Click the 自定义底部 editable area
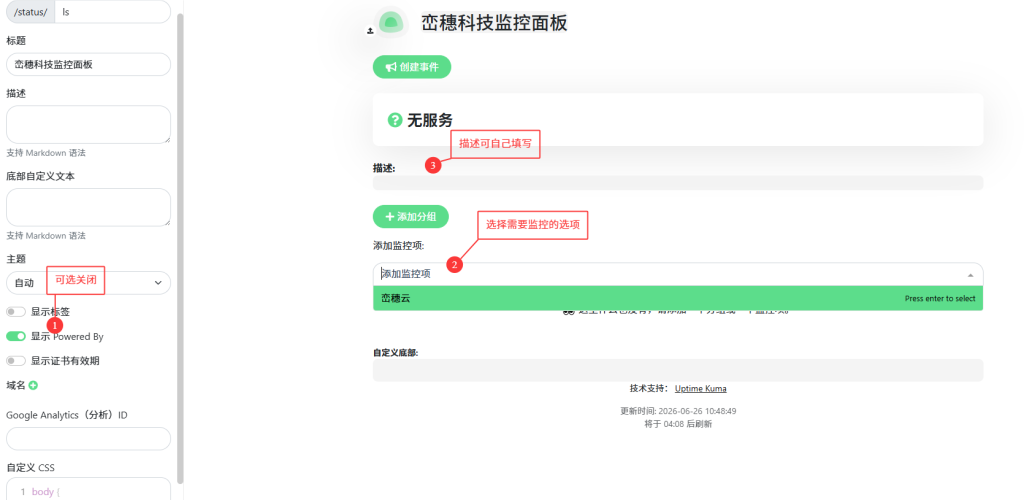Image resolution: width=1024 pixels, height=500 pixels. [x=678, y=370]
